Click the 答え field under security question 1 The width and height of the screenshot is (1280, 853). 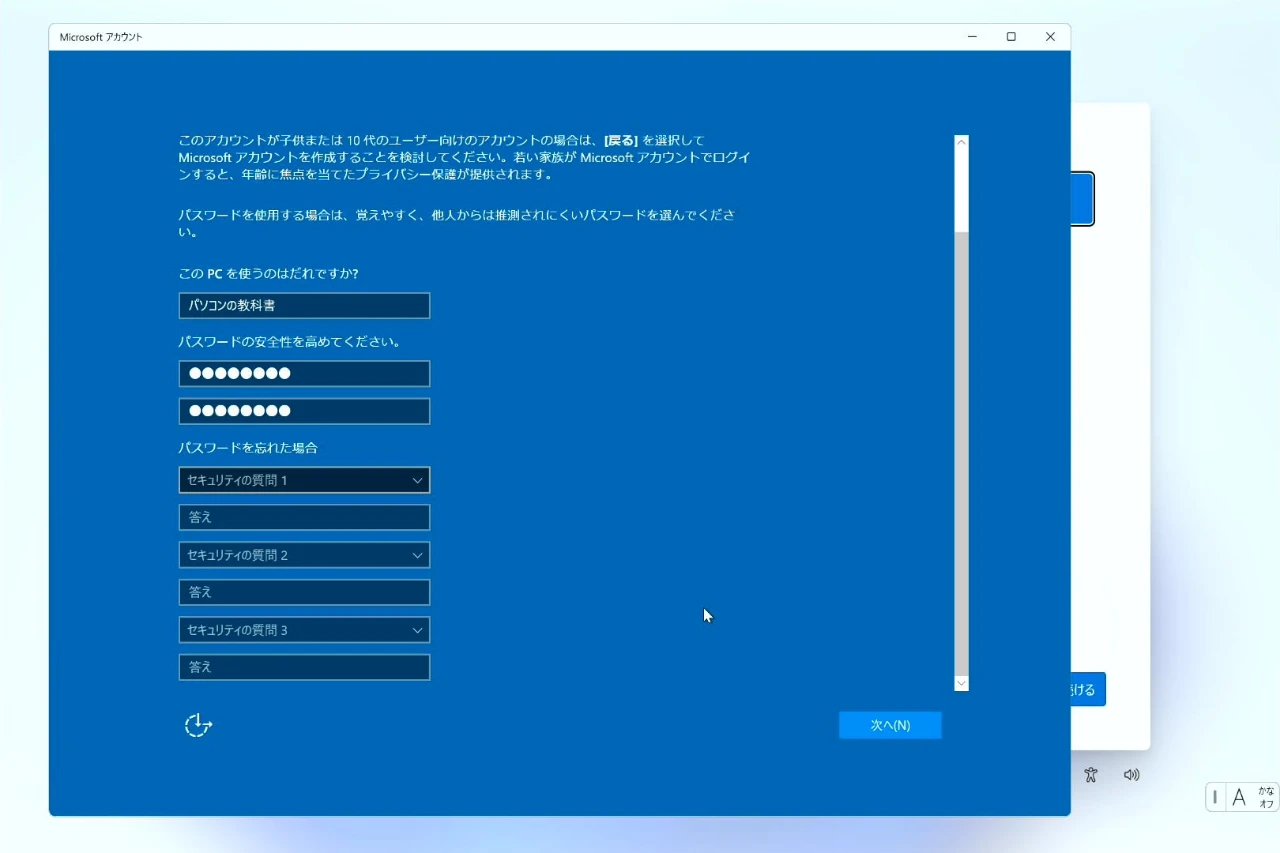304,518
